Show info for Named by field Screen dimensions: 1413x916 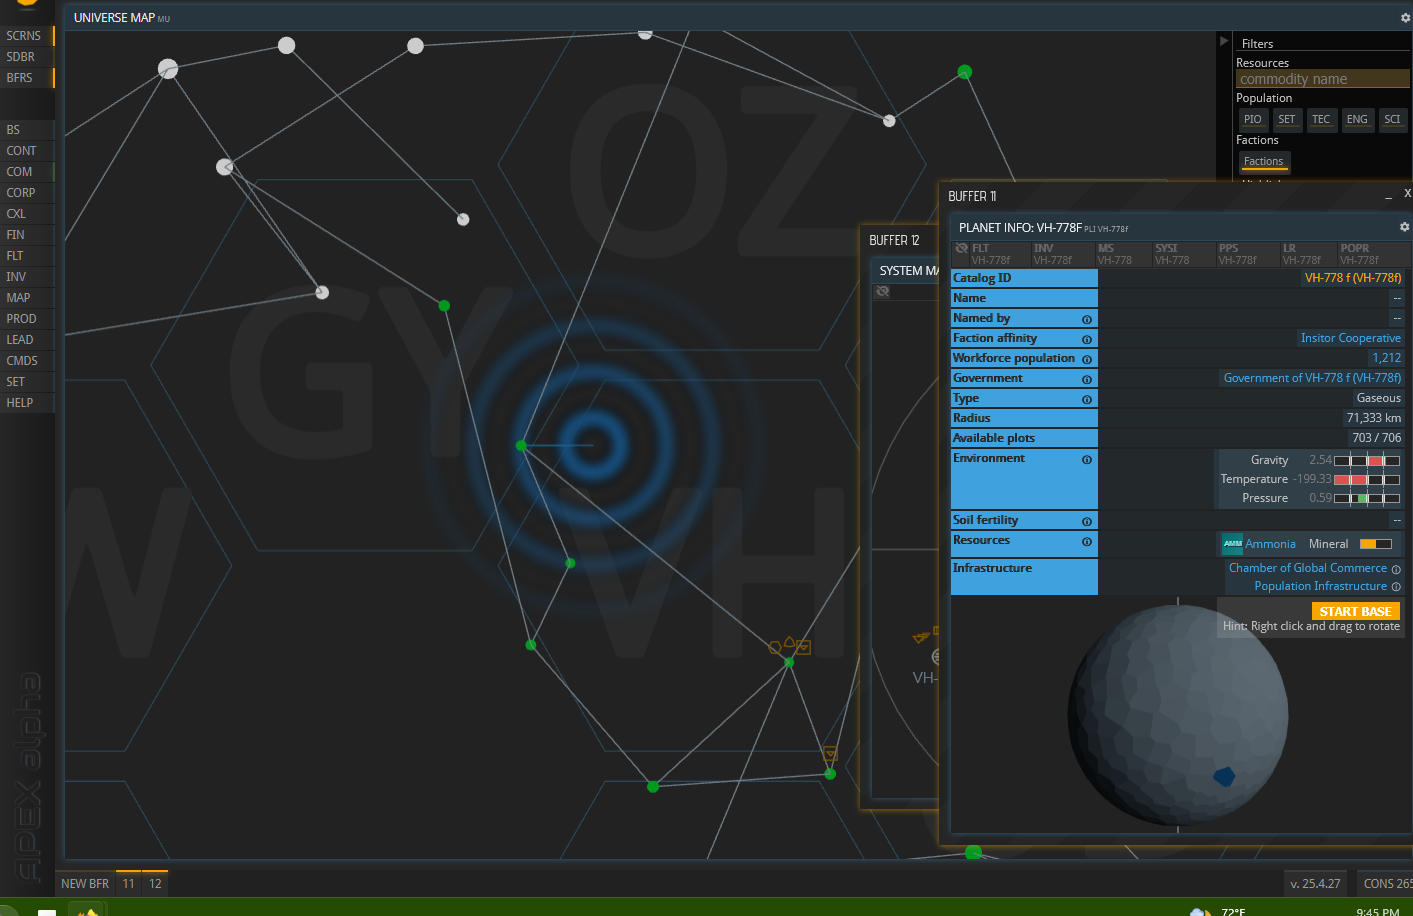tap(1087, 319)
